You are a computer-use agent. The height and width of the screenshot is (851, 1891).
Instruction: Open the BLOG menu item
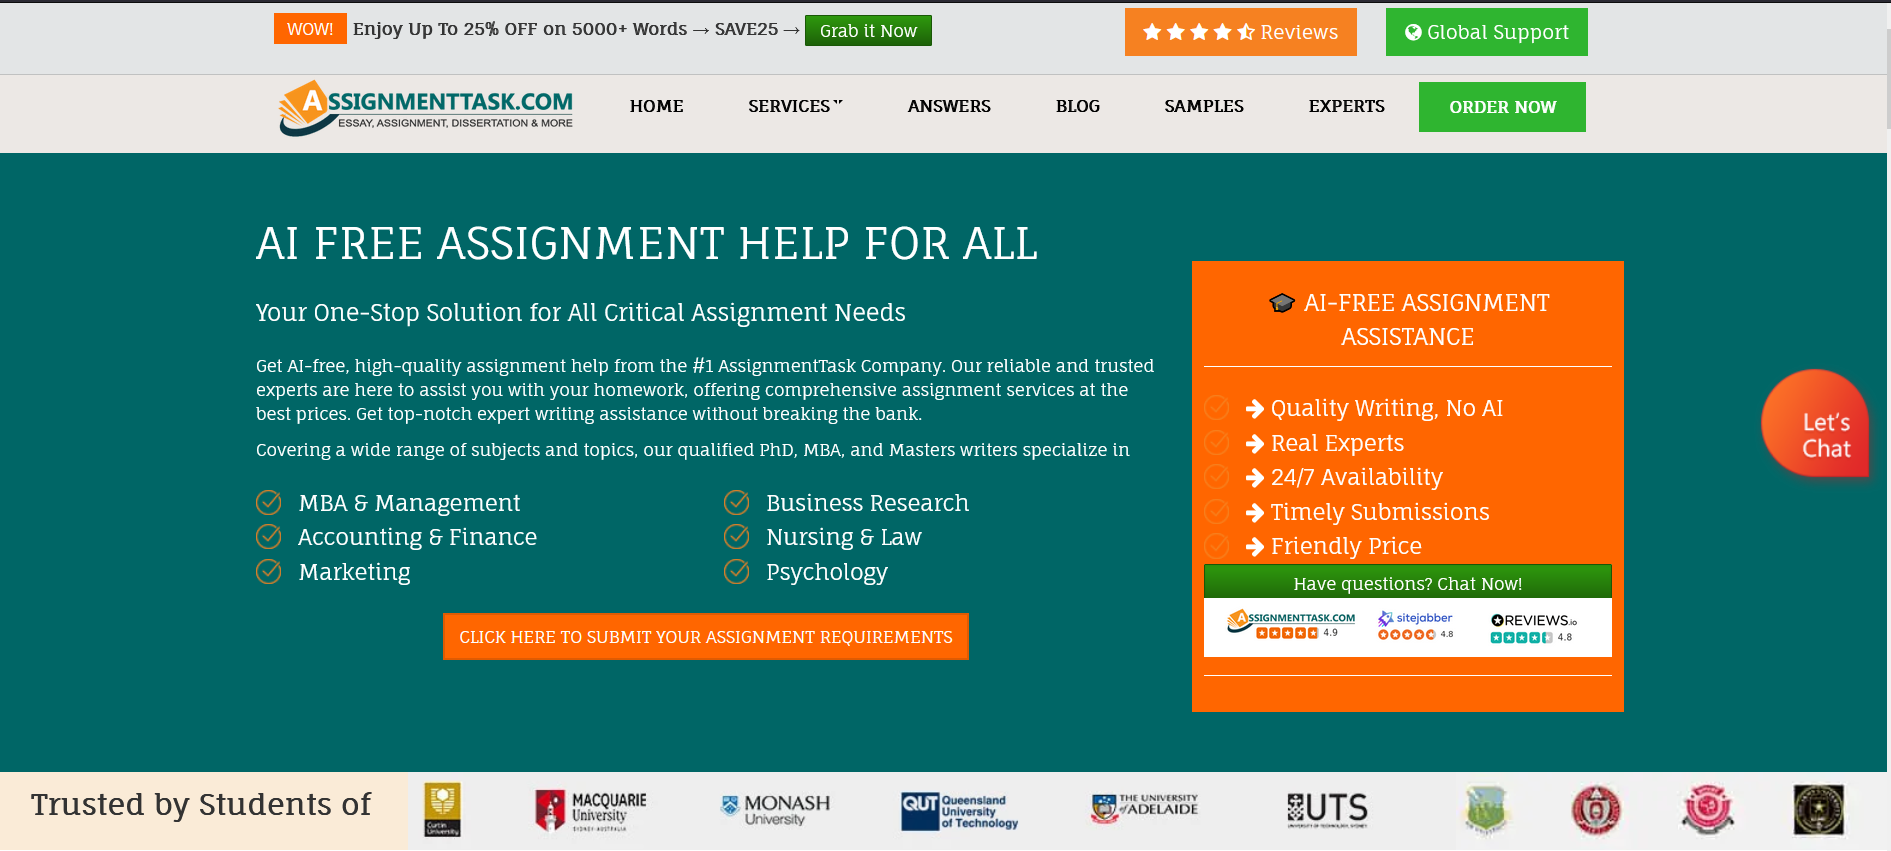(x=1078, y=106)
